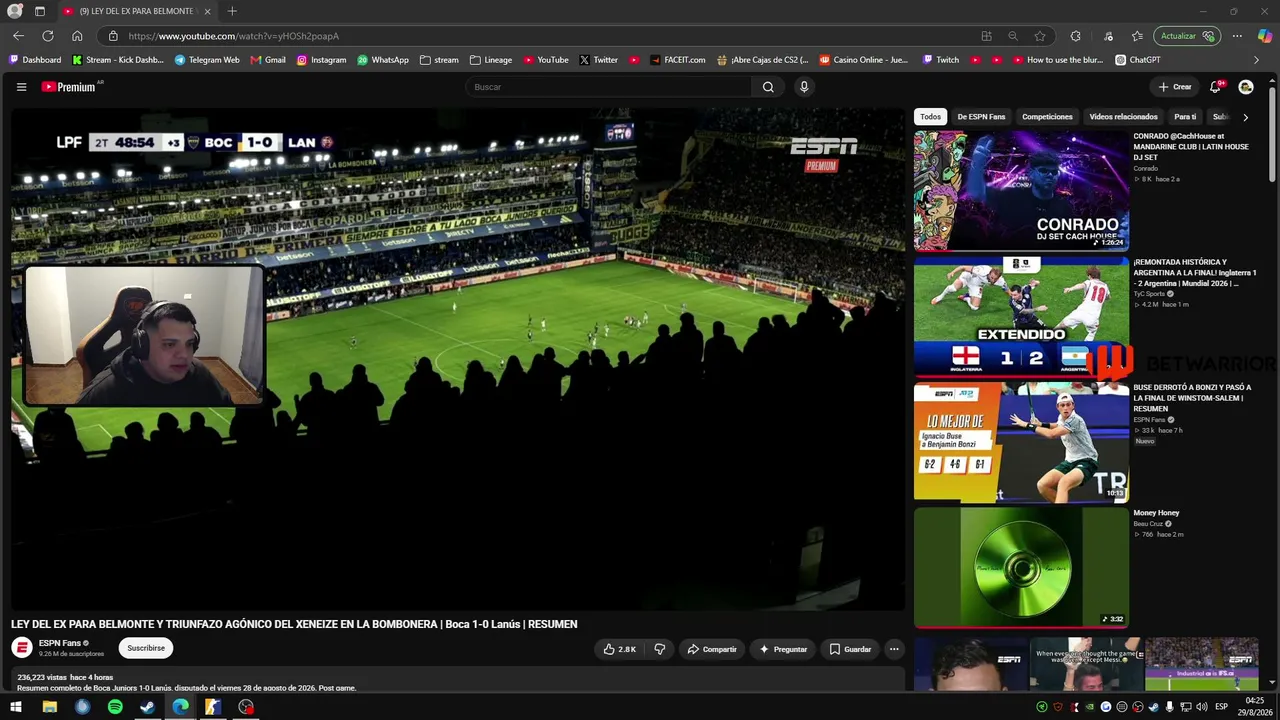This screenshot has height=720, width=1280.
Task: Open the Crear dropdown
Action: (1174, 87)
